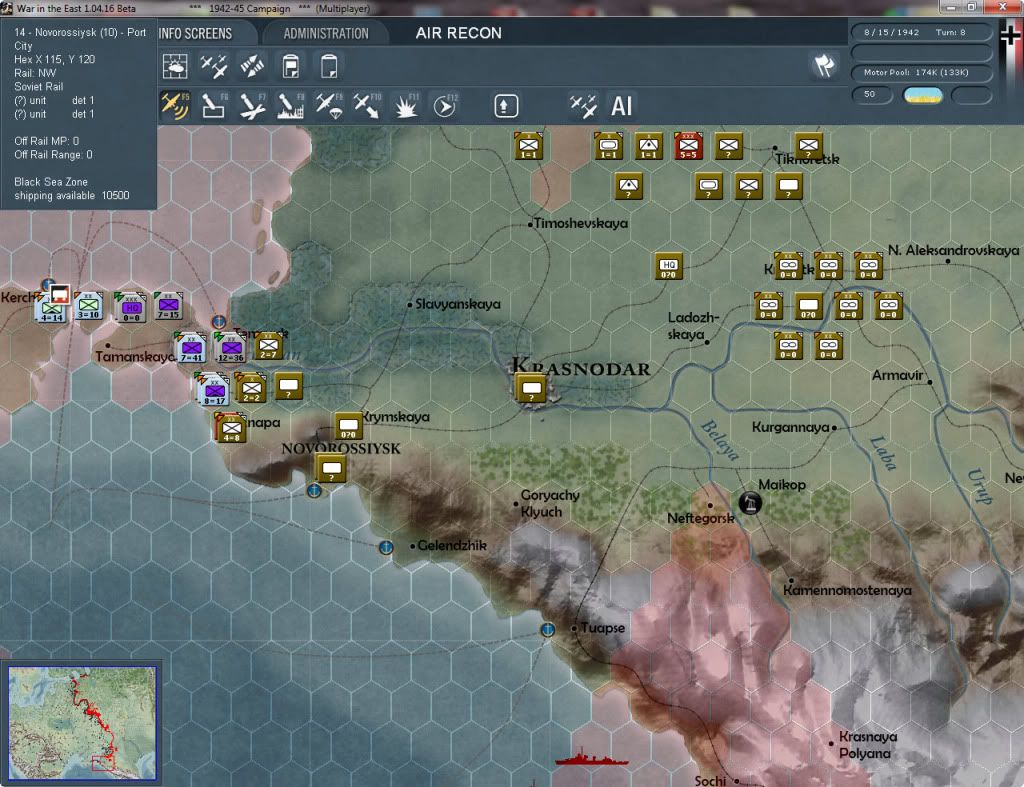Select the unit counter on Krasnodar
1024x787 pixels.
tap(531, 388)
